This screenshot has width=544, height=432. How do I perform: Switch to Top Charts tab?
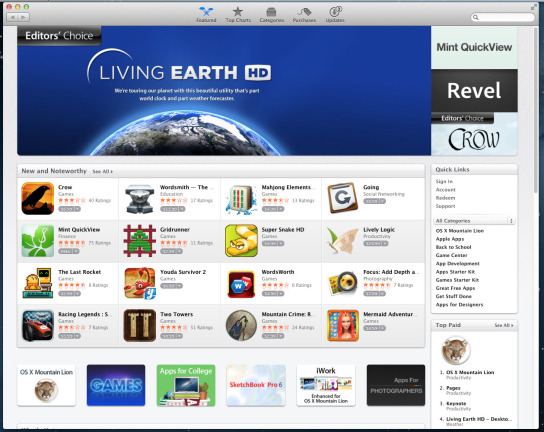(x=238, y=15)
